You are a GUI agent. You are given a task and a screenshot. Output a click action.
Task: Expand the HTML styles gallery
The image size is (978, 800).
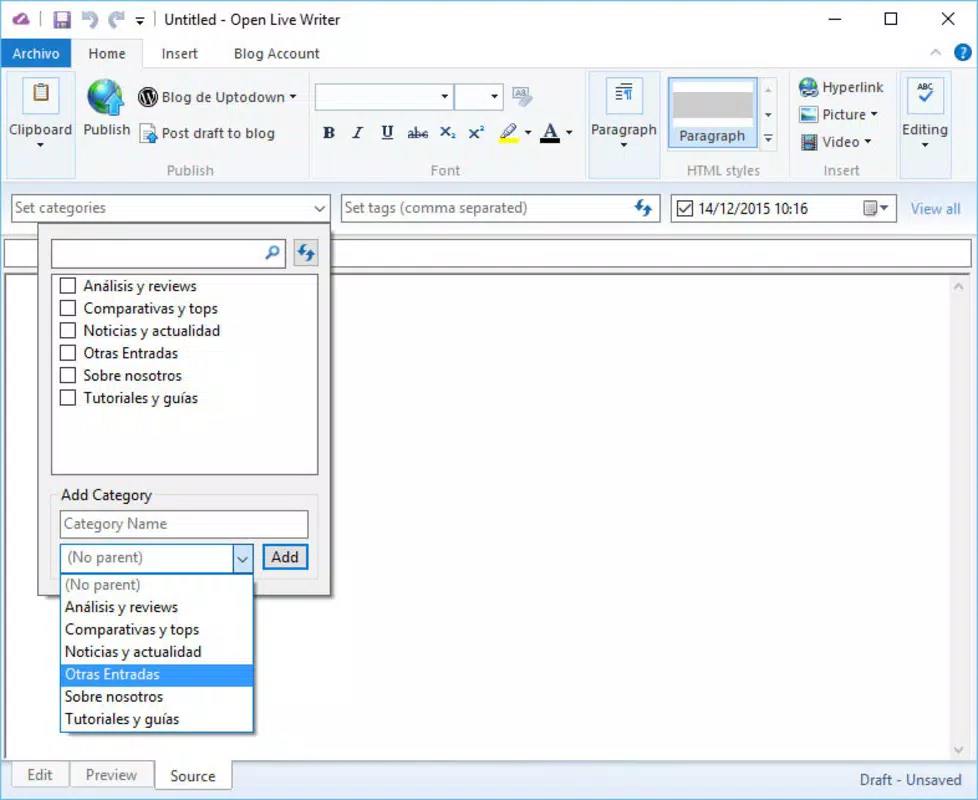[768, 138]
